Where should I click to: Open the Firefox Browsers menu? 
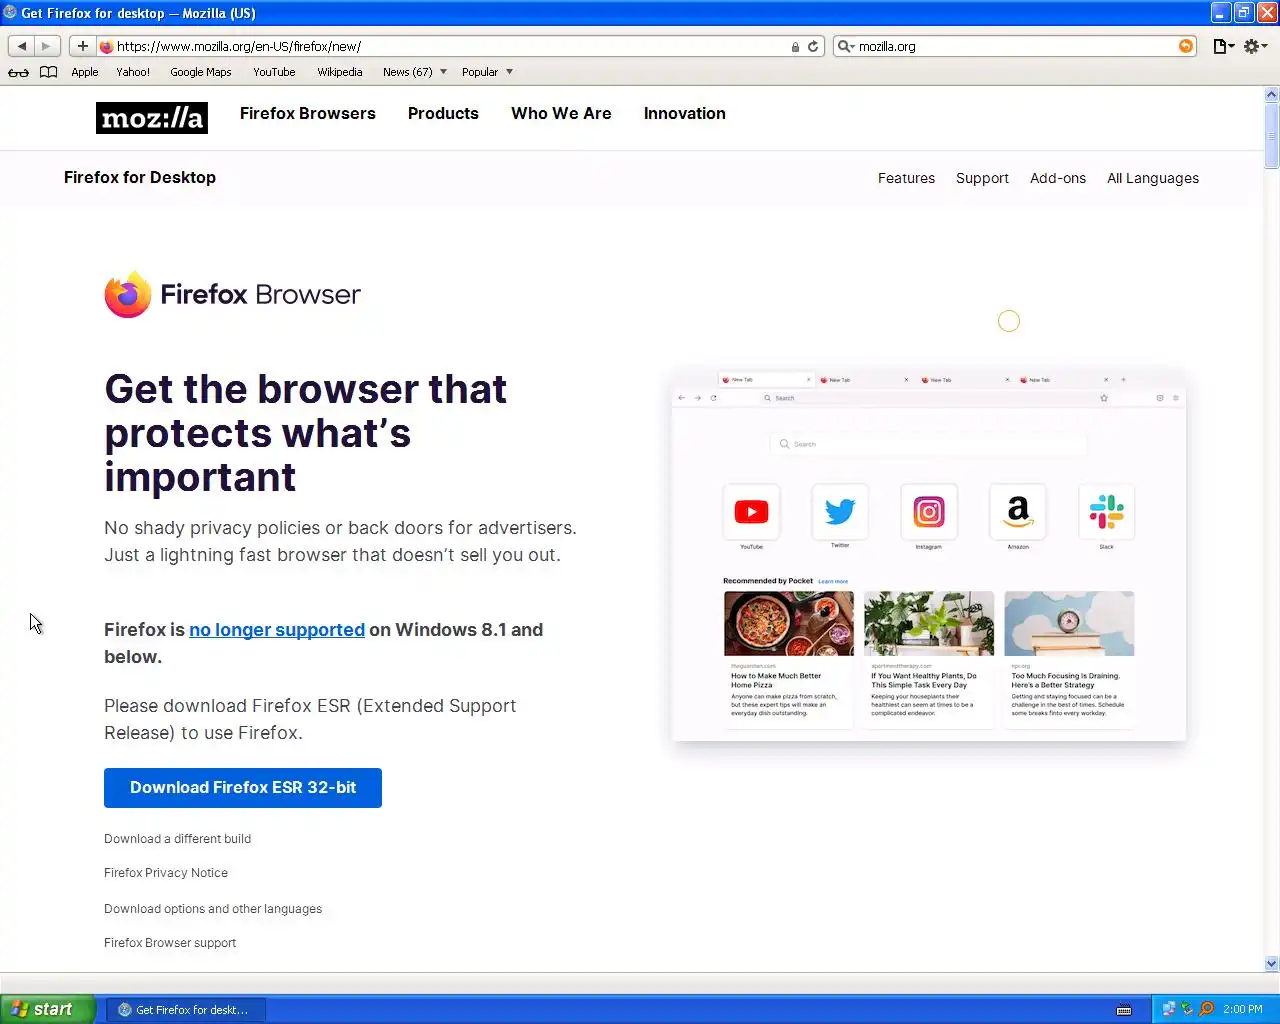308,113
